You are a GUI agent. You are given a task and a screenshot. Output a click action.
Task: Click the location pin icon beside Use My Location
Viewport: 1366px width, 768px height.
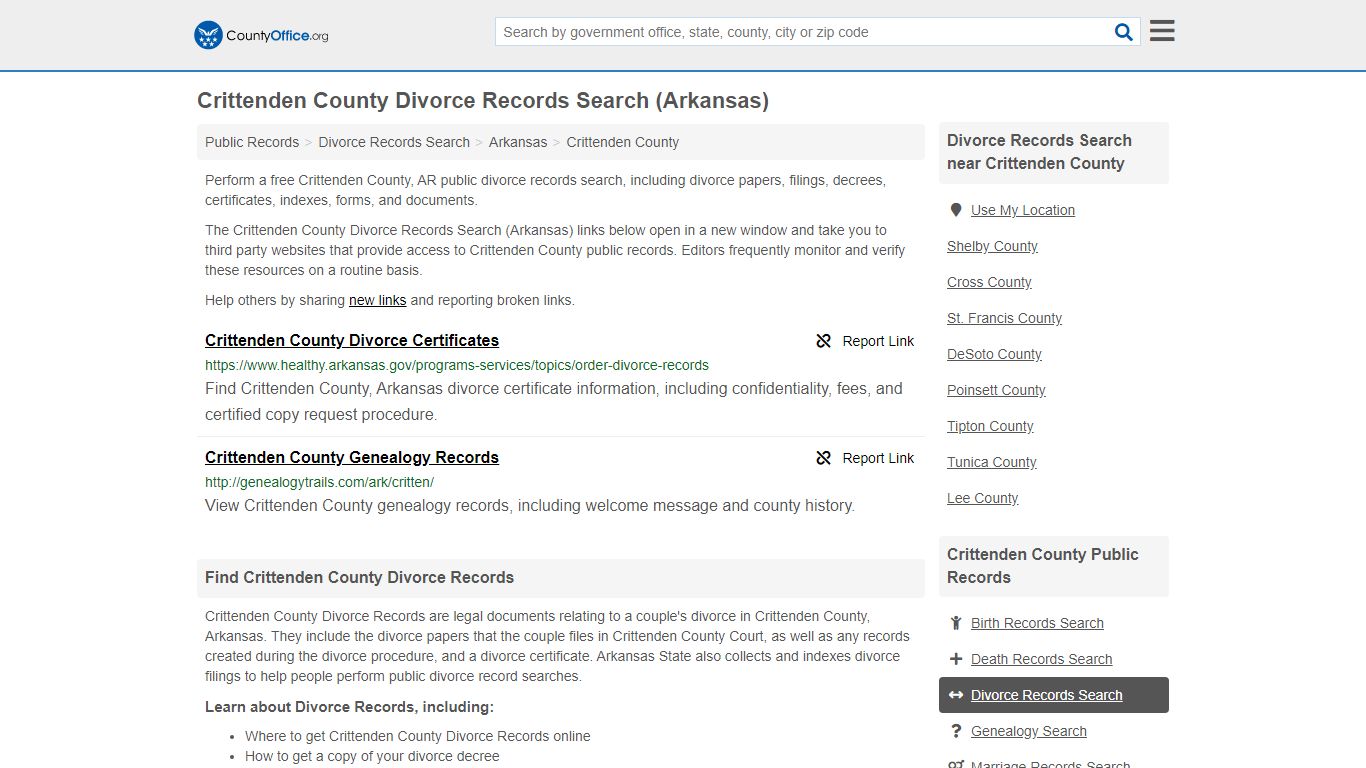tap(956, 210)
